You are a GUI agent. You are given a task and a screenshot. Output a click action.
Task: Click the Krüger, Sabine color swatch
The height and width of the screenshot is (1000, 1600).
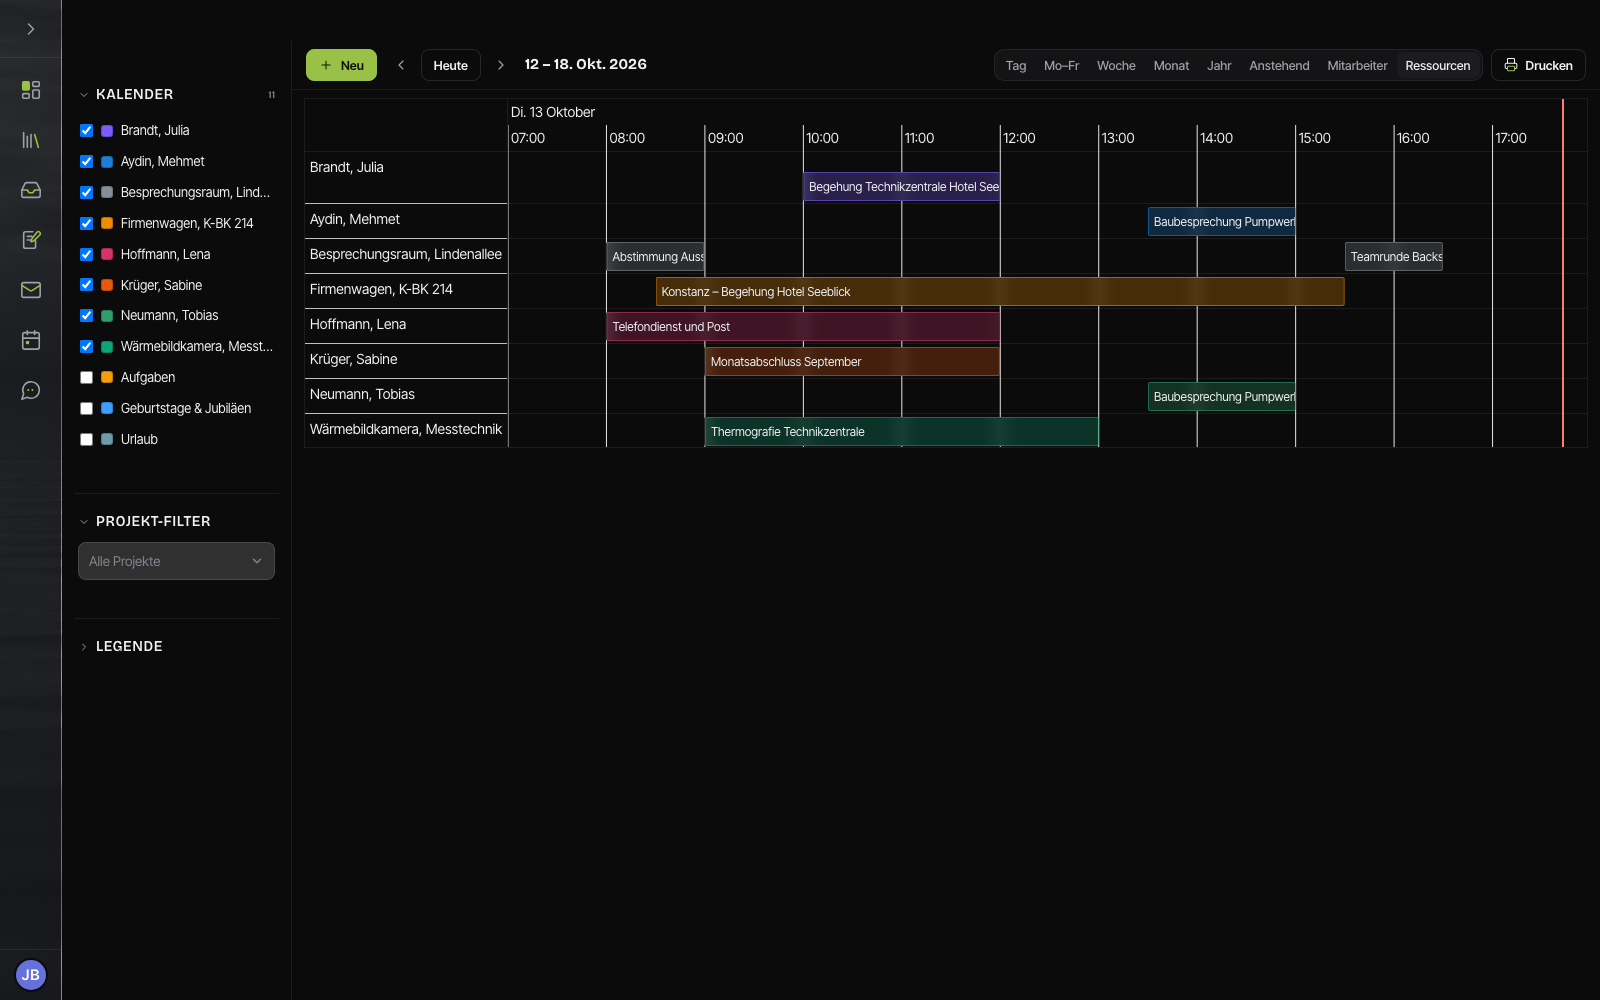(x=107, y=285)
